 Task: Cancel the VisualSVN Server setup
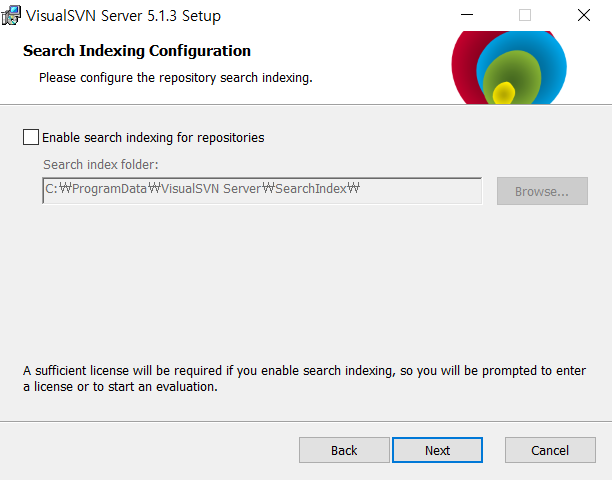(550, 450)
